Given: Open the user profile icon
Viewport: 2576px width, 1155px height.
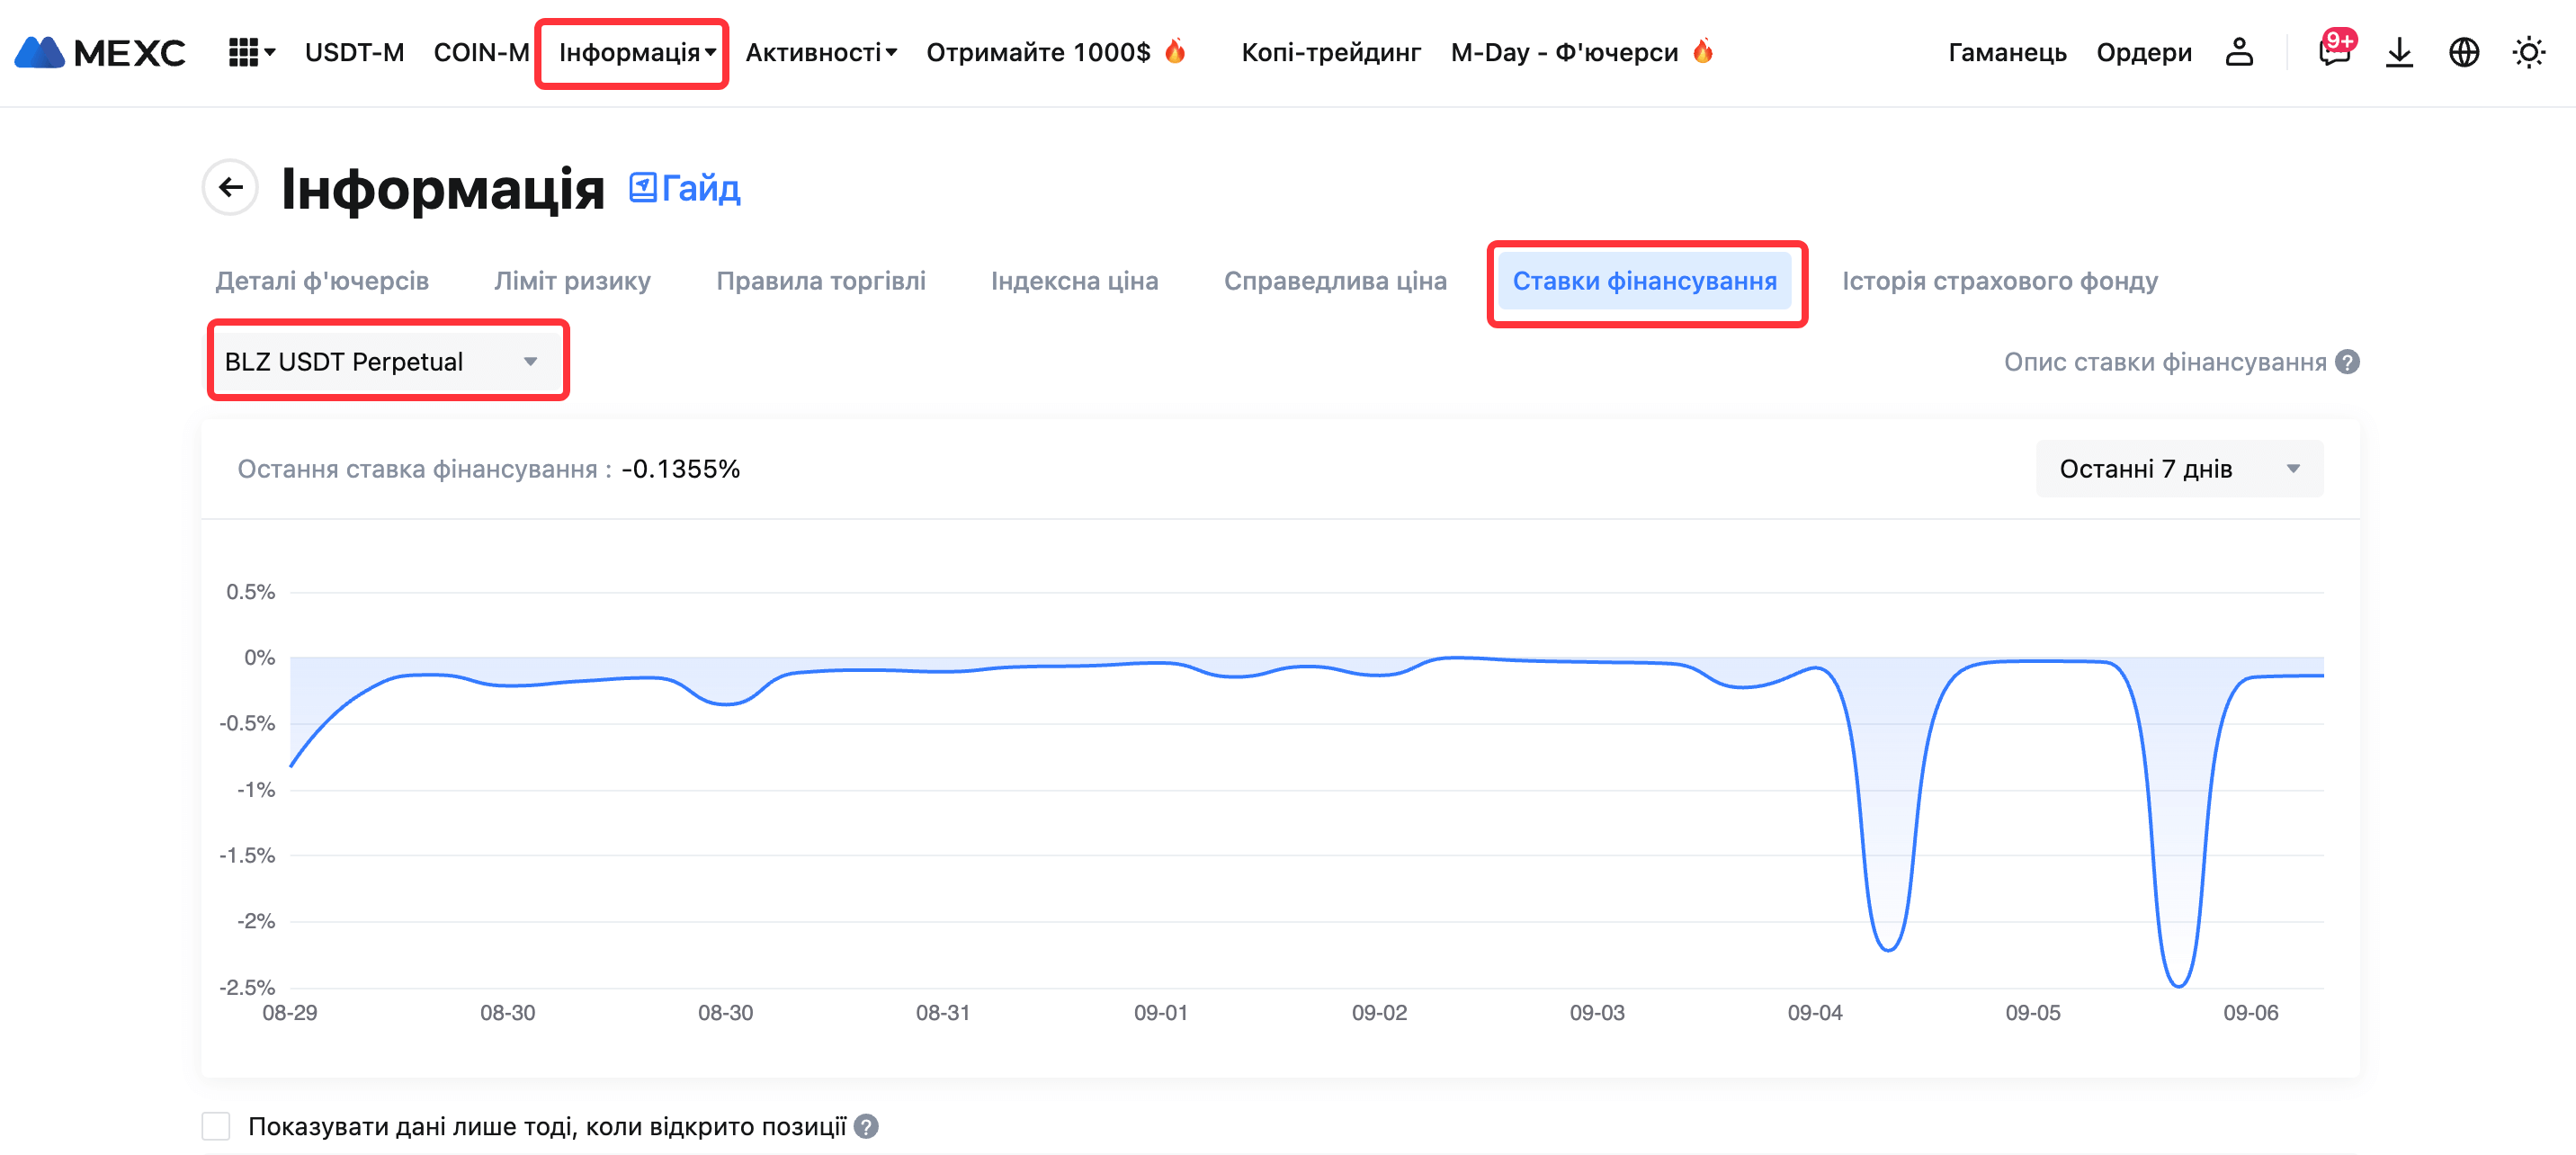Looking at the screenshot, I should pyautogui.click(x=2238, y=52).
